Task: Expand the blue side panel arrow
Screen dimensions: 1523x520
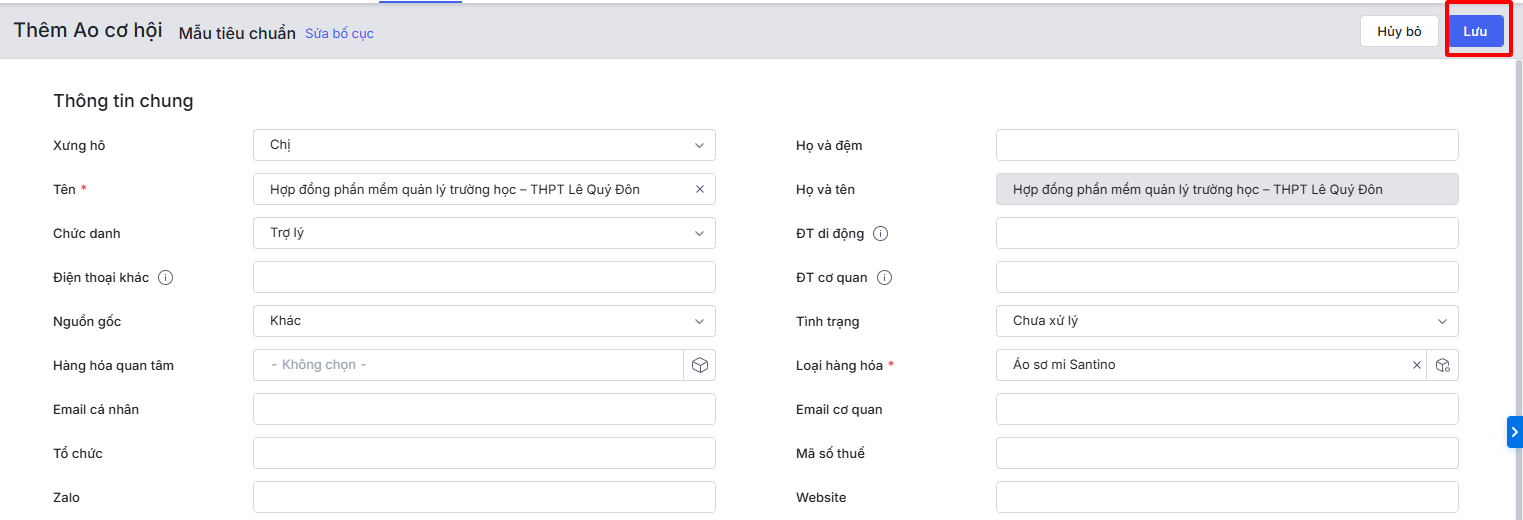Action: tap(1514, 431)
